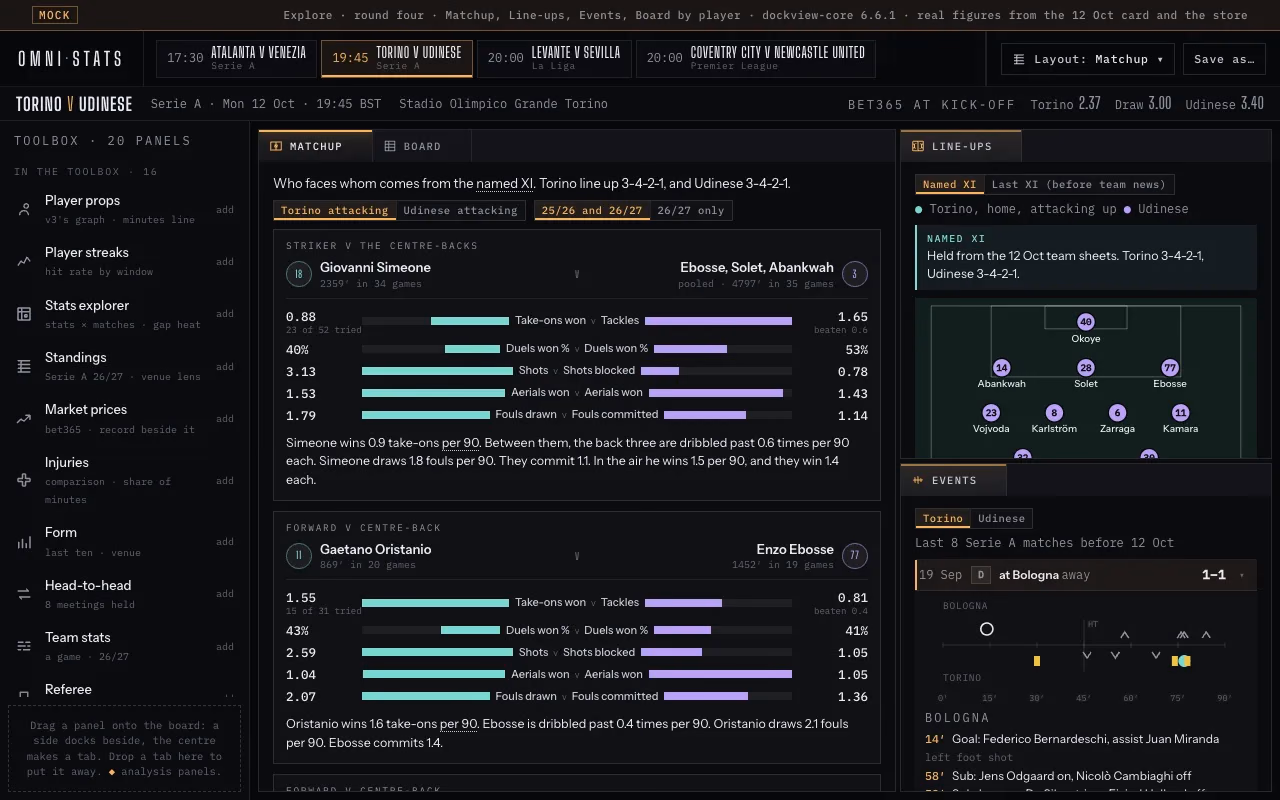
Task: Click the Form bar-chart icon
Action: pyautogui.click(x=24, y=542)
